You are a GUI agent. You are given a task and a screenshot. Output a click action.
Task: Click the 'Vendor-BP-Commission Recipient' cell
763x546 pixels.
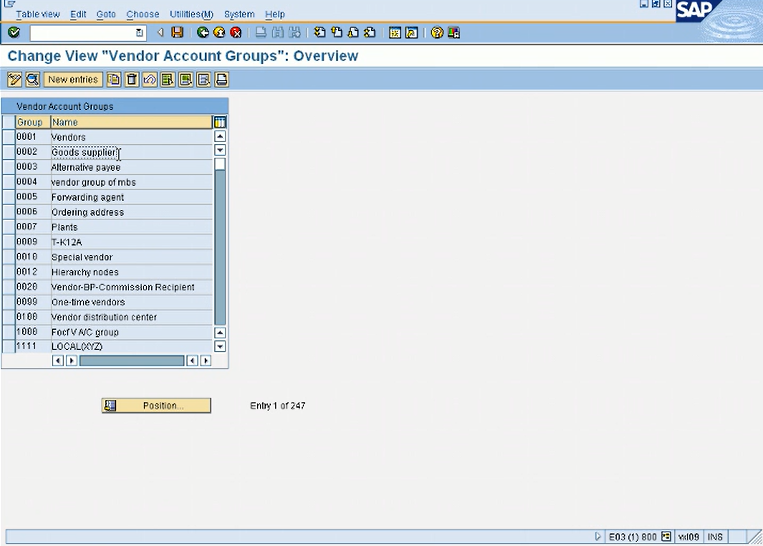(131, 287)
